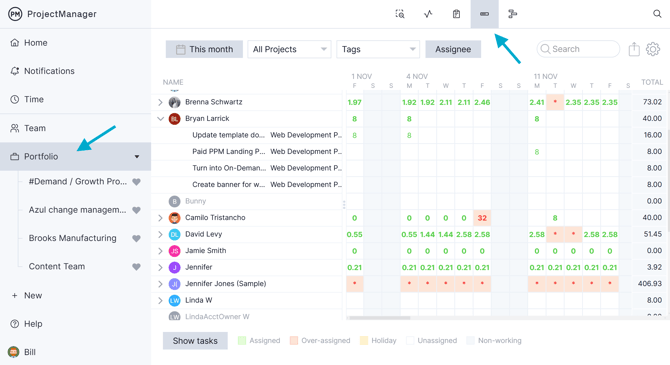Expand Linda W row
This screenshot has width=670, height=365.
tap(160, 300)
